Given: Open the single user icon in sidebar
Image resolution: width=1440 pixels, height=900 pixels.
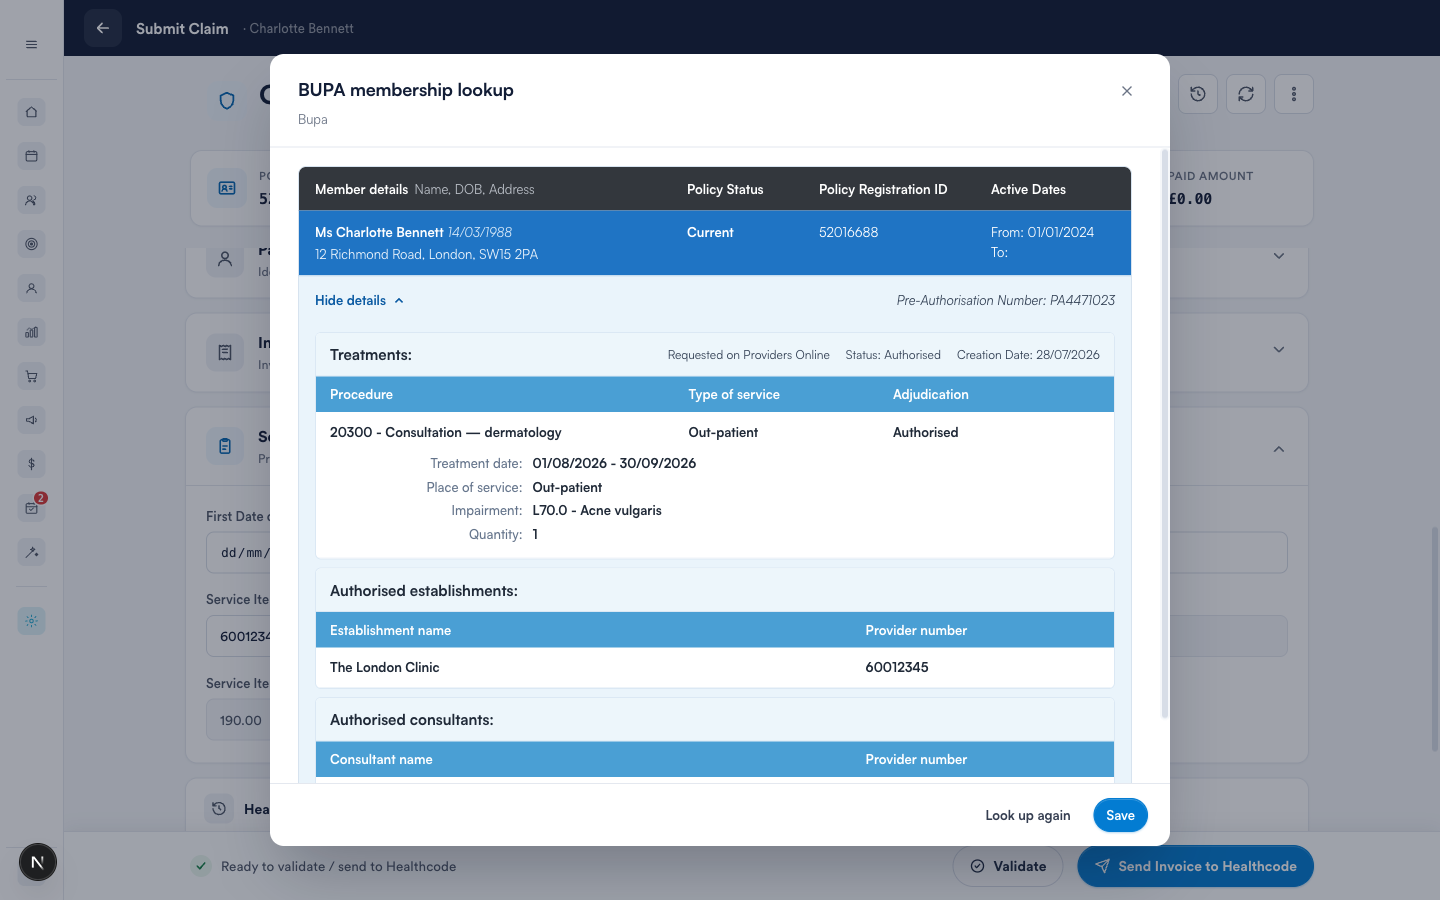Looking at the screenshot, I should click(x=31, y=288).
